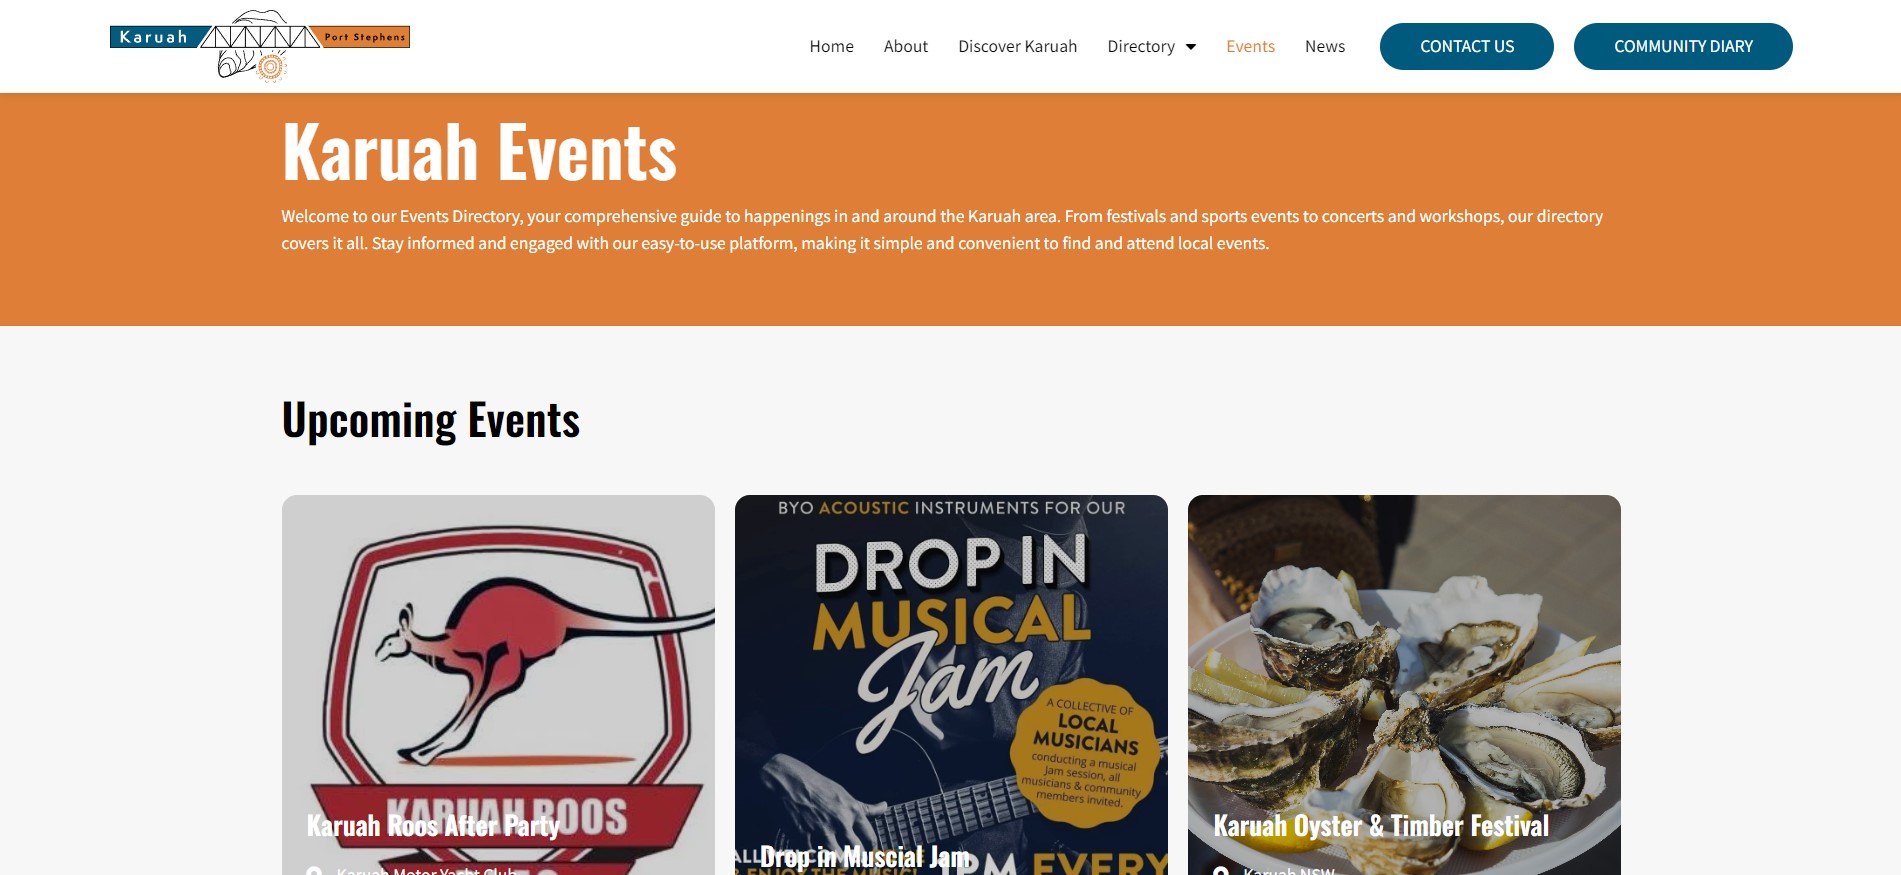
Task: Click Karuah Oyster & Timber Festival title
Action: [1380, 826]
